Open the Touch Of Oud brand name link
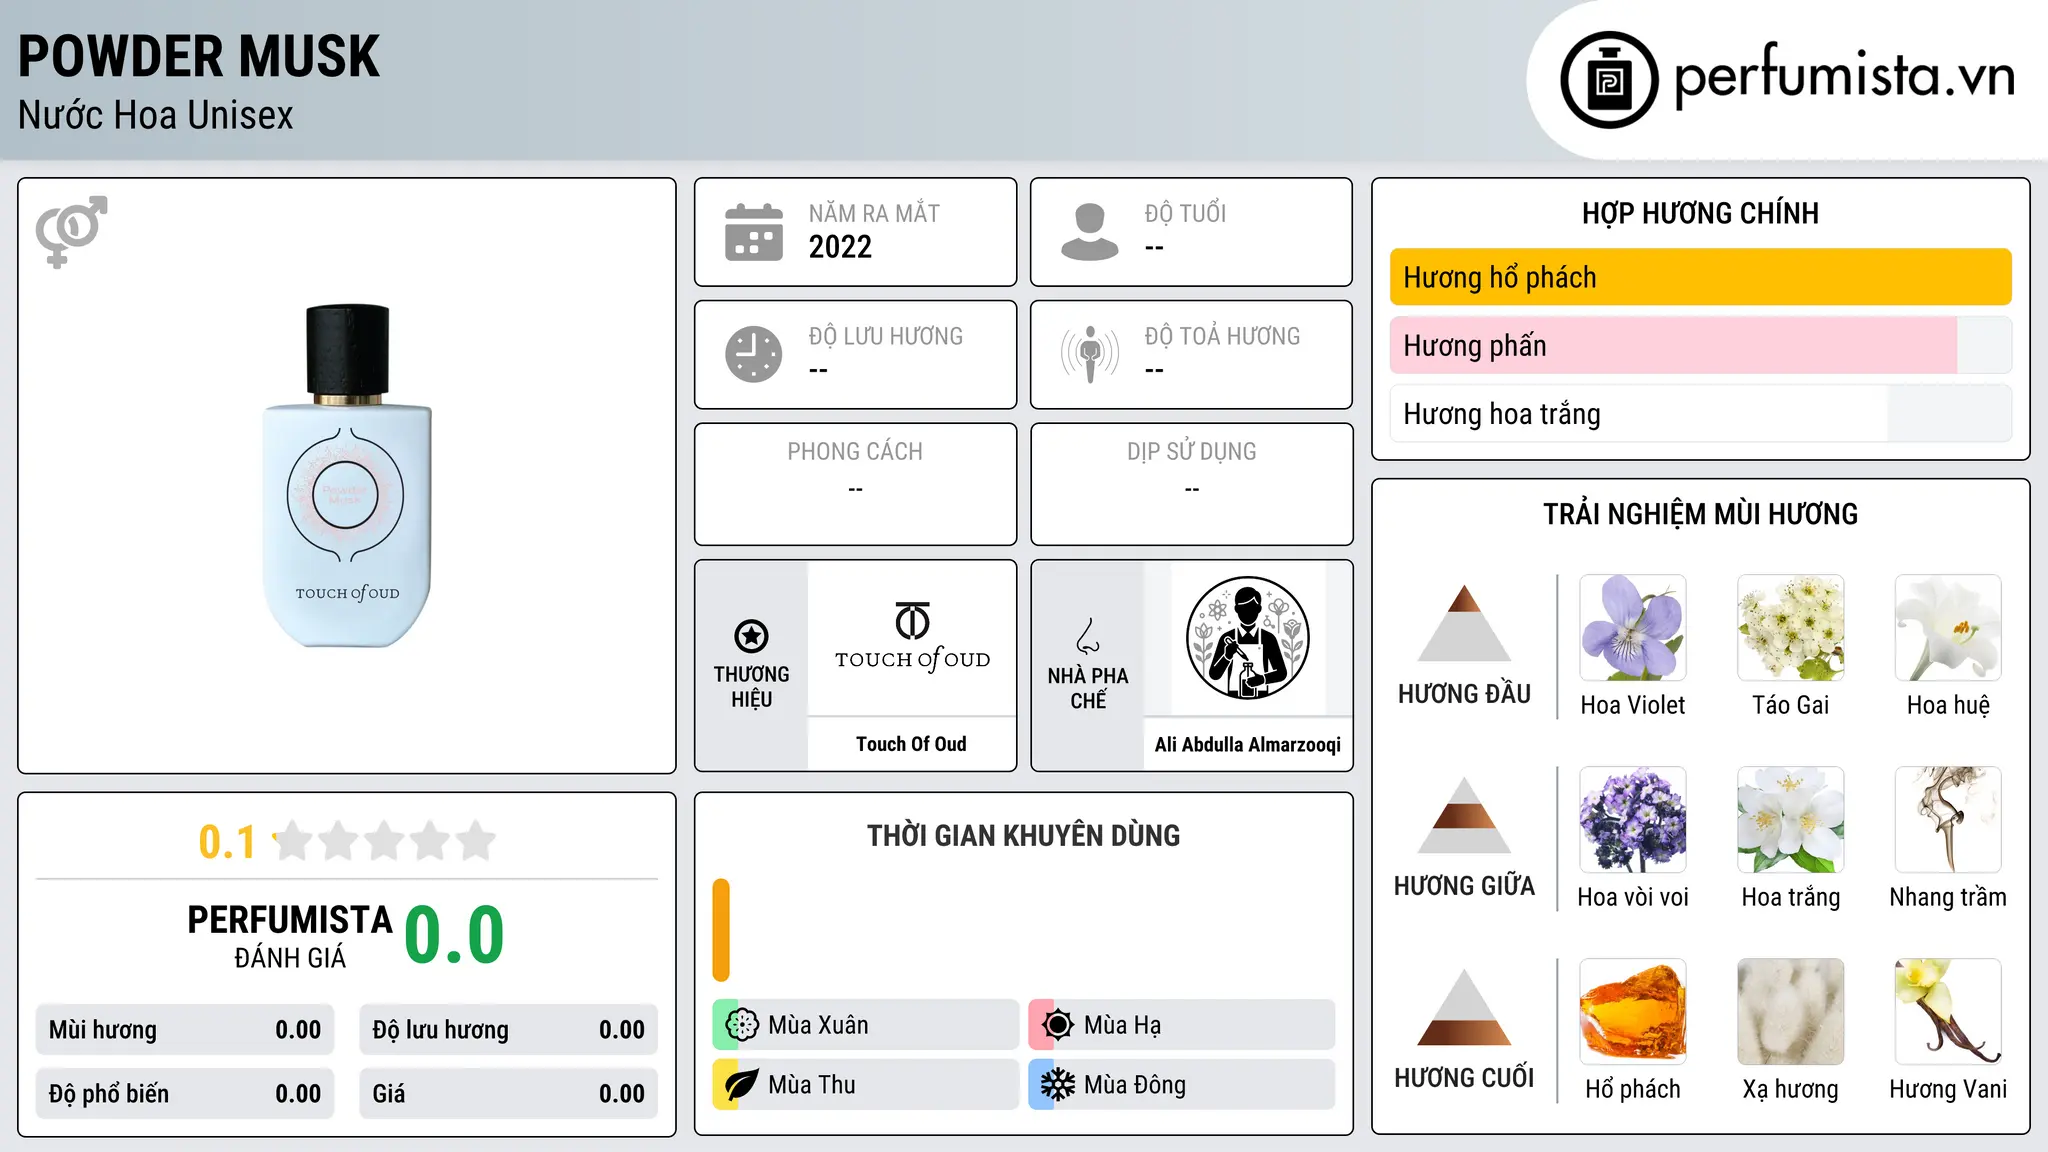The width and height of the screenshot is (2048, 1152). (x=911, y=744)
